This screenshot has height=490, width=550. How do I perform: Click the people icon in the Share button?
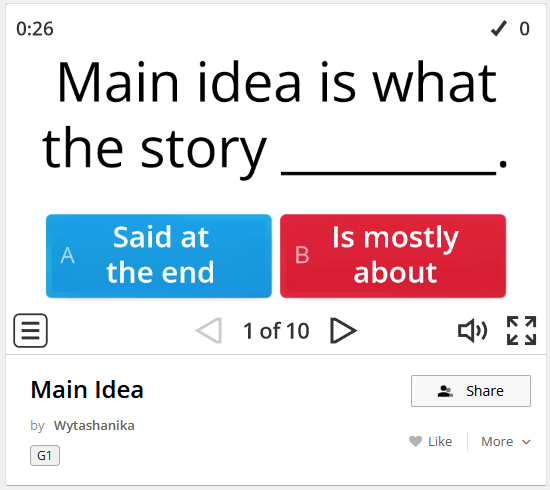[x=445, y=391]
